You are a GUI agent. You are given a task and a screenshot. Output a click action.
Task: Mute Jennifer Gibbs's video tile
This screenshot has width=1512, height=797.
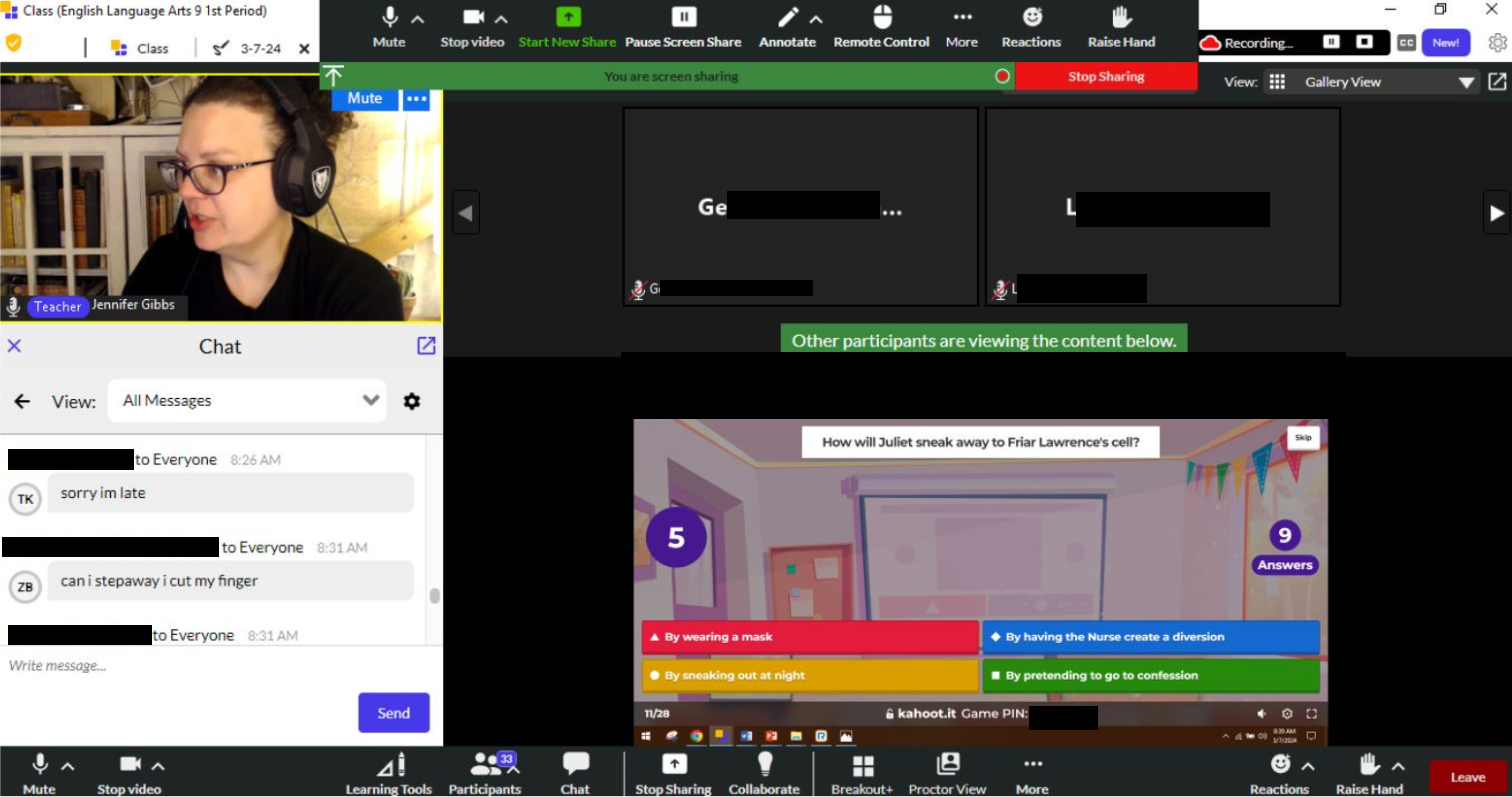point(363,98)
